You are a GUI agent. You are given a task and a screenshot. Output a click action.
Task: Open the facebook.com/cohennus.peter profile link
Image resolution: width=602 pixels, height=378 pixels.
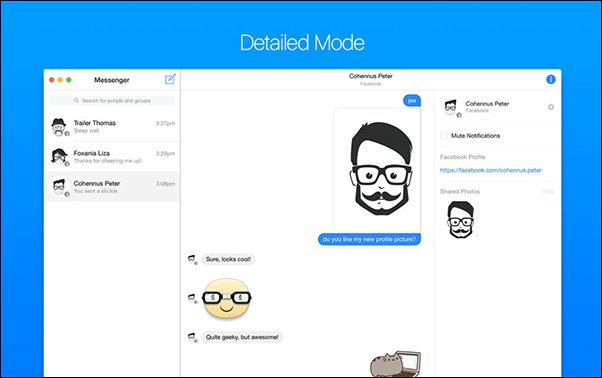491,170
